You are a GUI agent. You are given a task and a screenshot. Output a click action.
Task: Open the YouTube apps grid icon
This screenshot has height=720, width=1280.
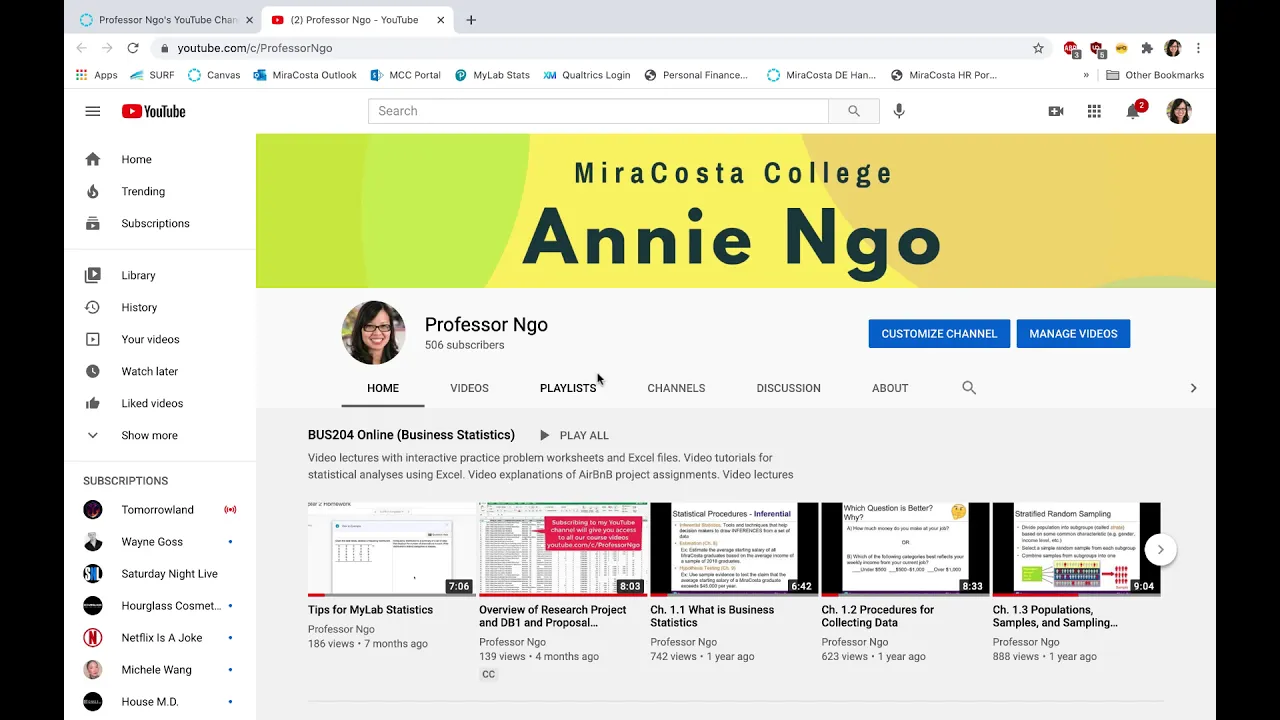(x=1094, y=111)
